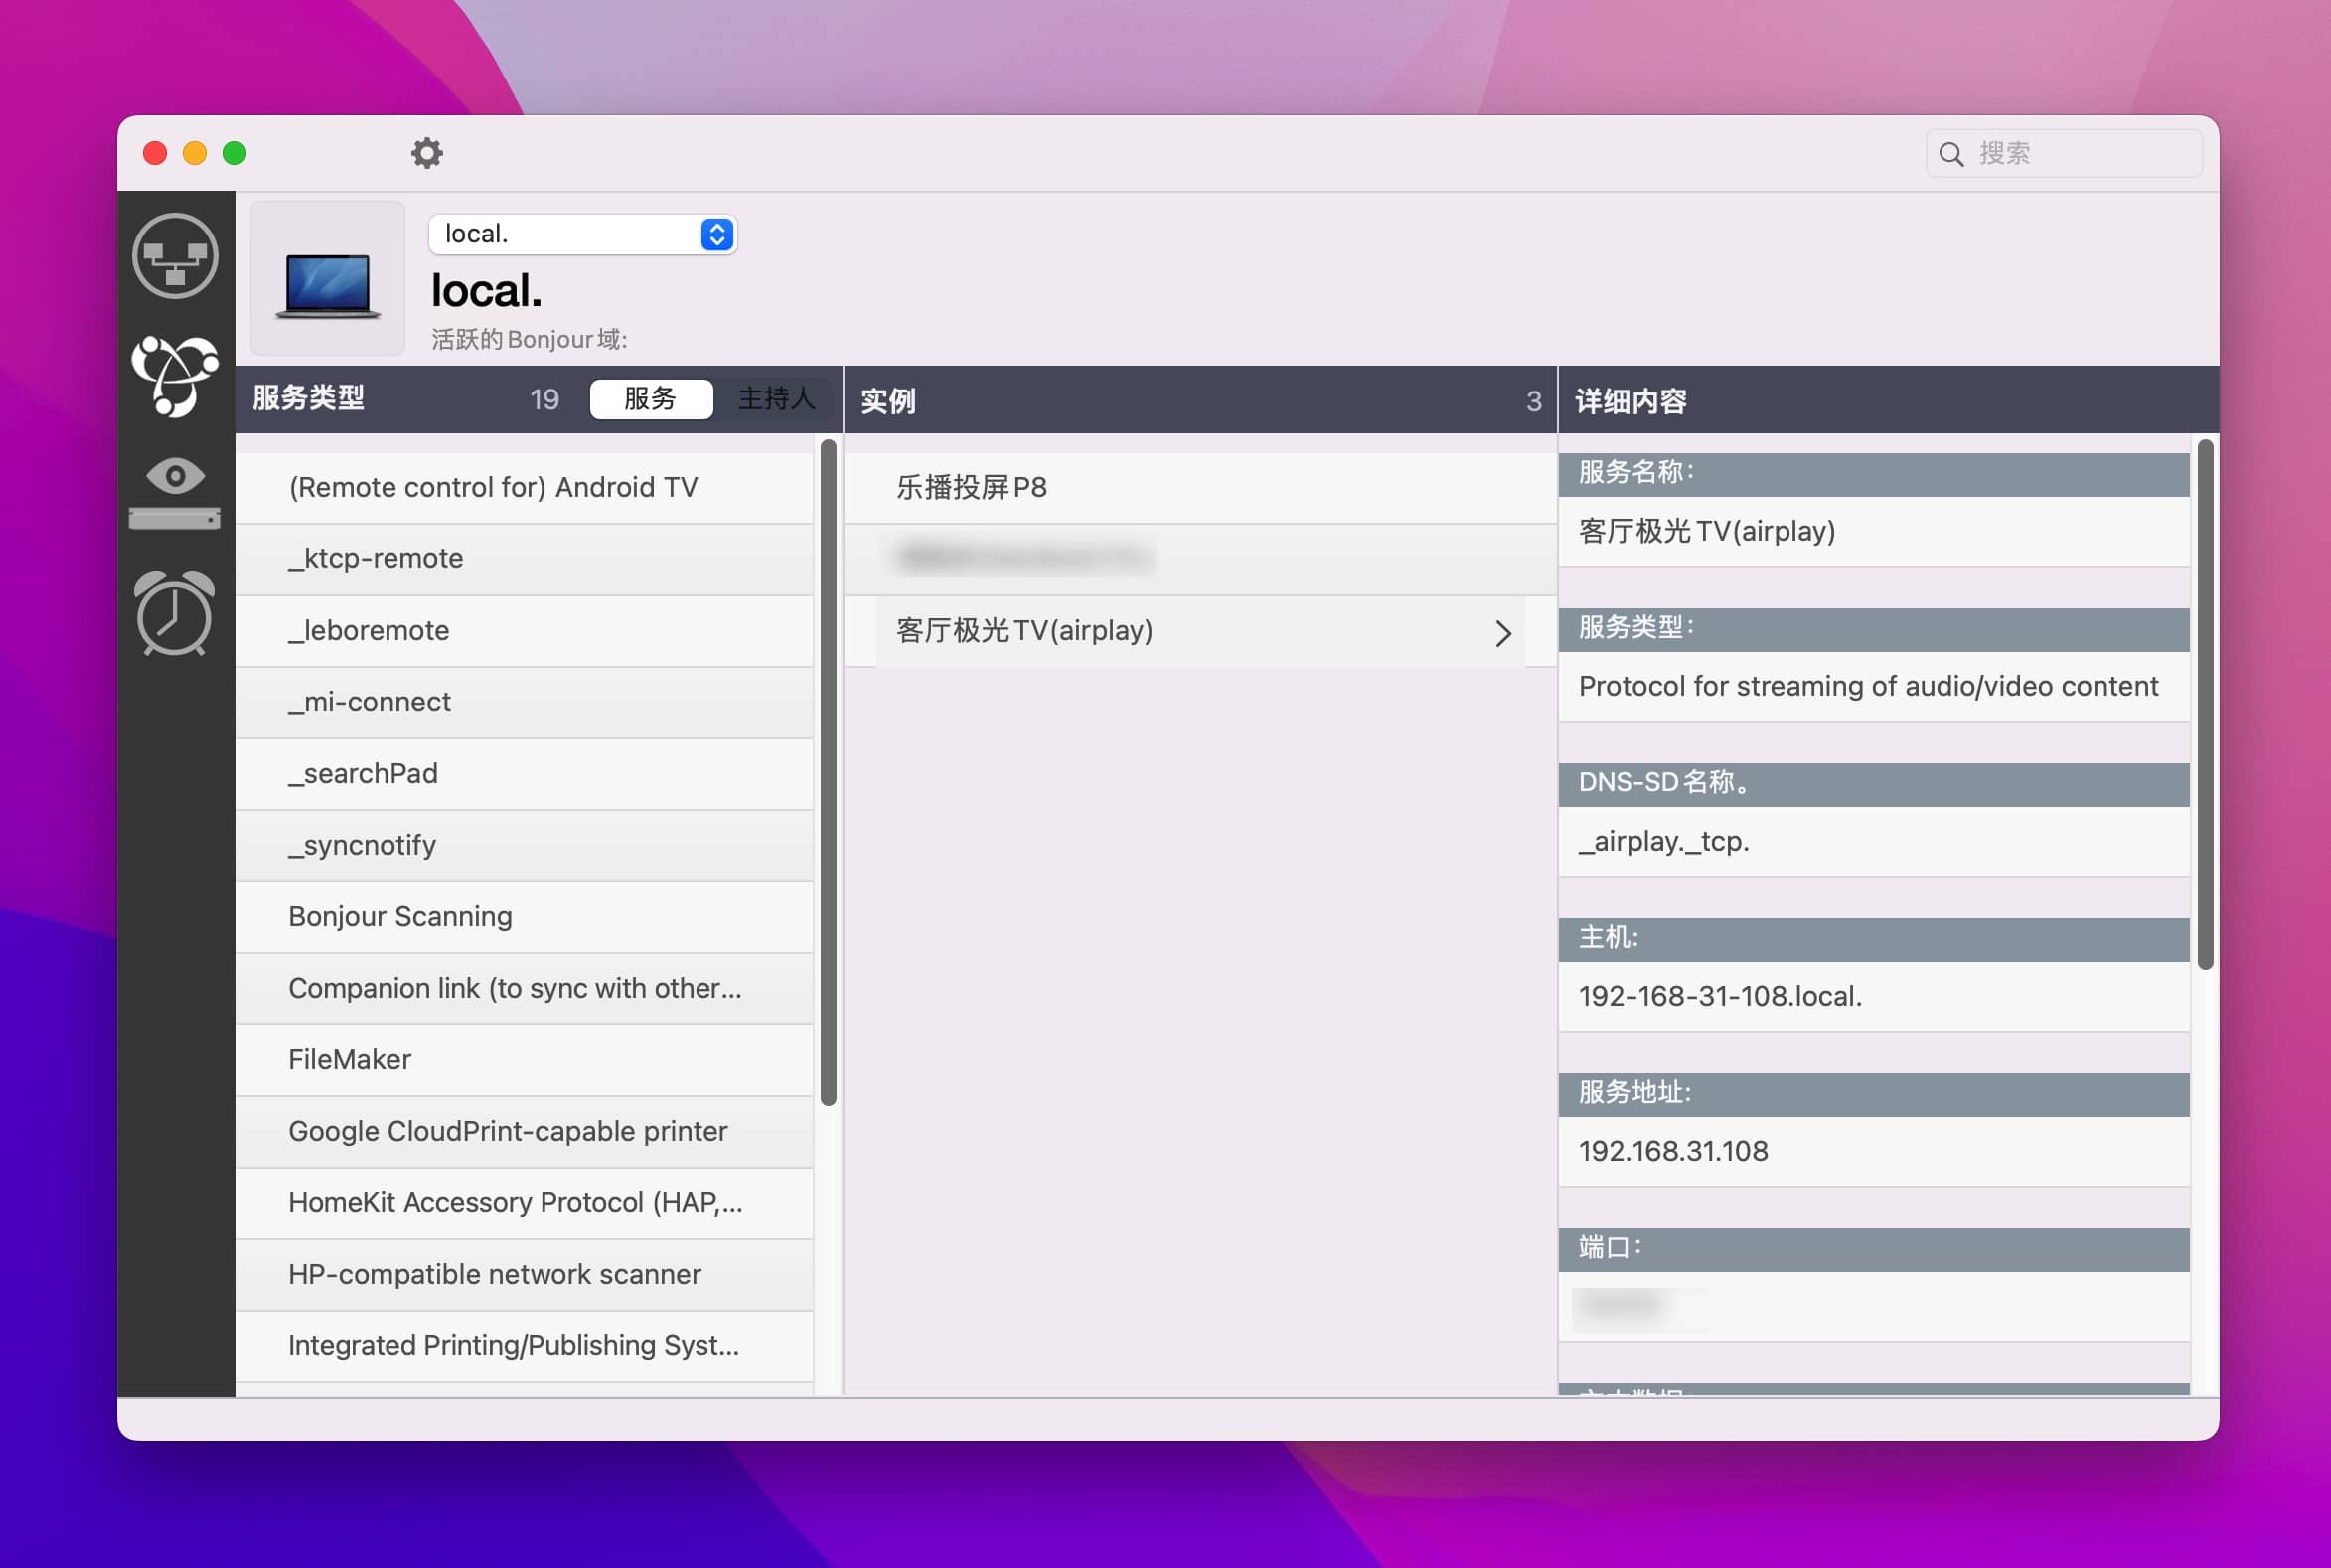Click the large local. heading

point(487,291)
